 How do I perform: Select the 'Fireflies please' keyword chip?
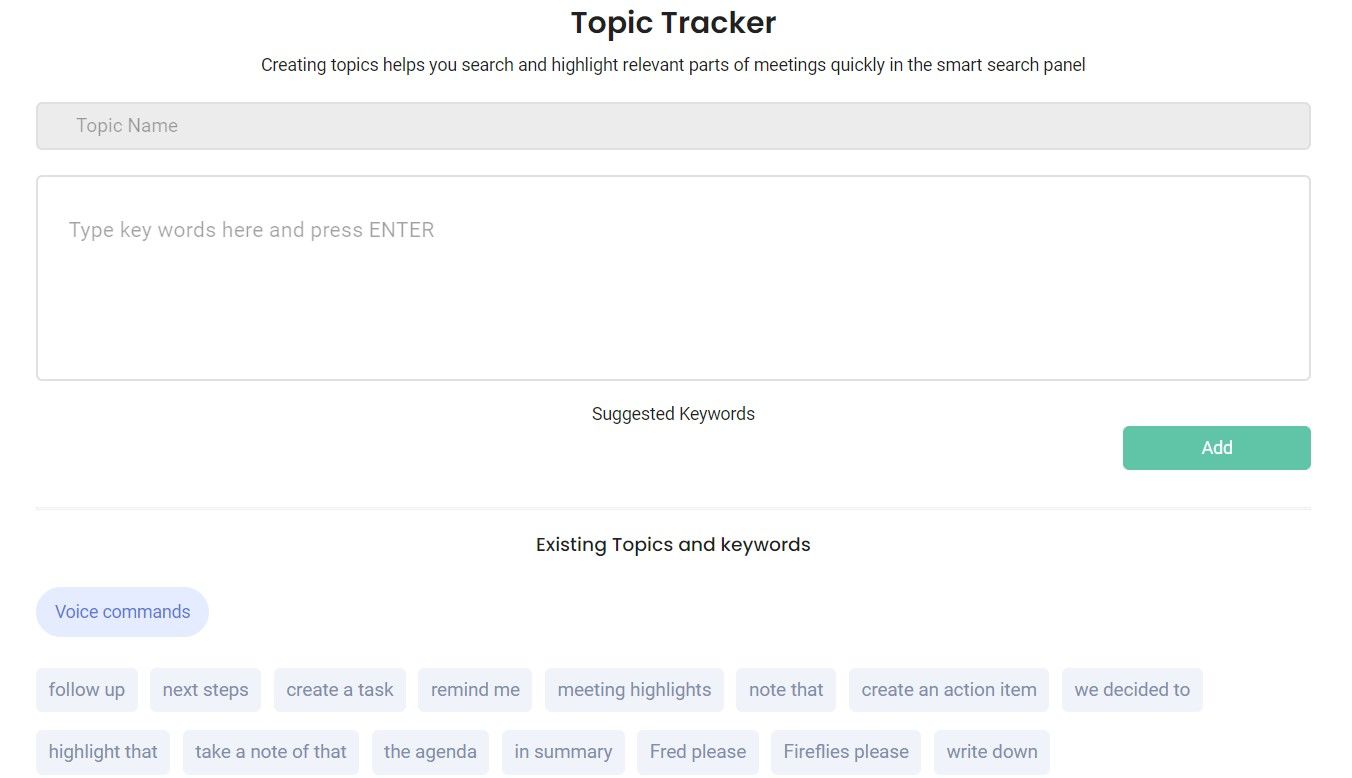[845, 751]
